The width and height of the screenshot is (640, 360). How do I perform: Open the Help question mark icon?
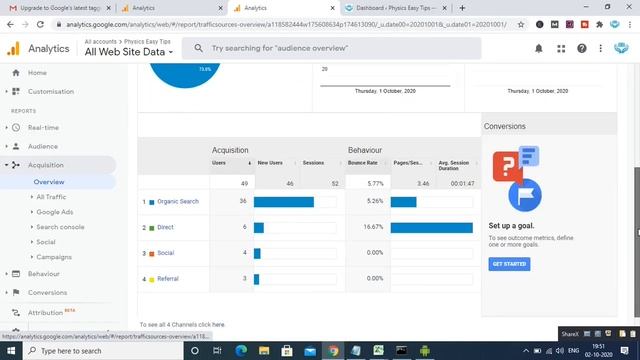click(x=582, y=49)
